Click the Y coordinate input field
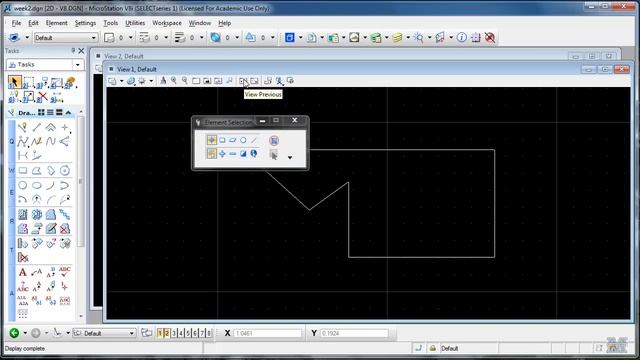The height and width of the screenshot is (360, 640). coord(354,333)
